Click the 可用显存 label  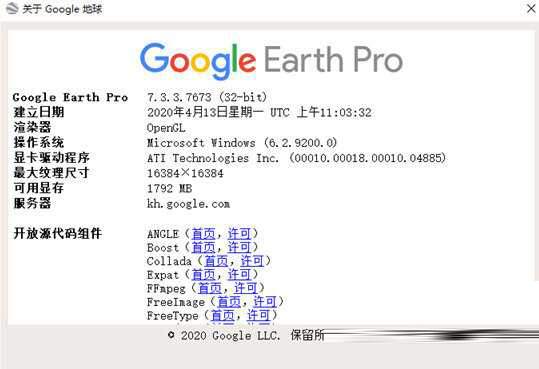(38, 188)
